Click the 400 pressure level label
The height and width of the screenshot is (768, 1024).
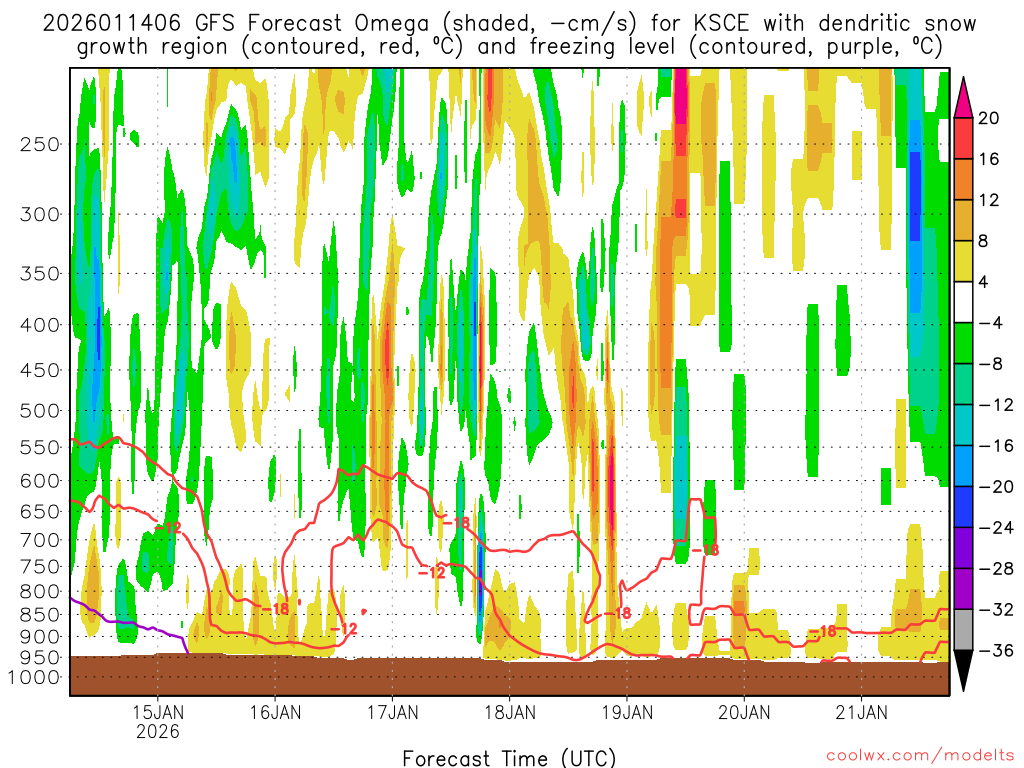[x=40, y=325]
